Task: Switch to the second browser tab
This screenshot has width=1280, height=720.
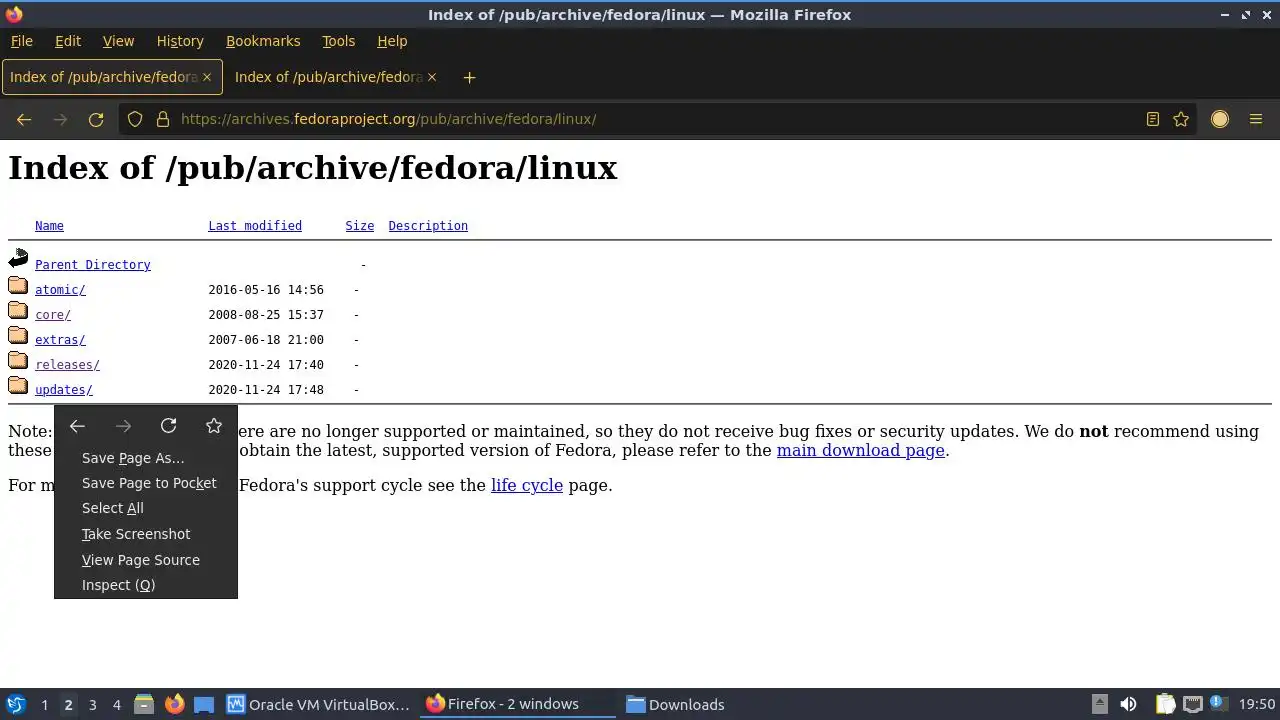Action: tap(335, 77)
